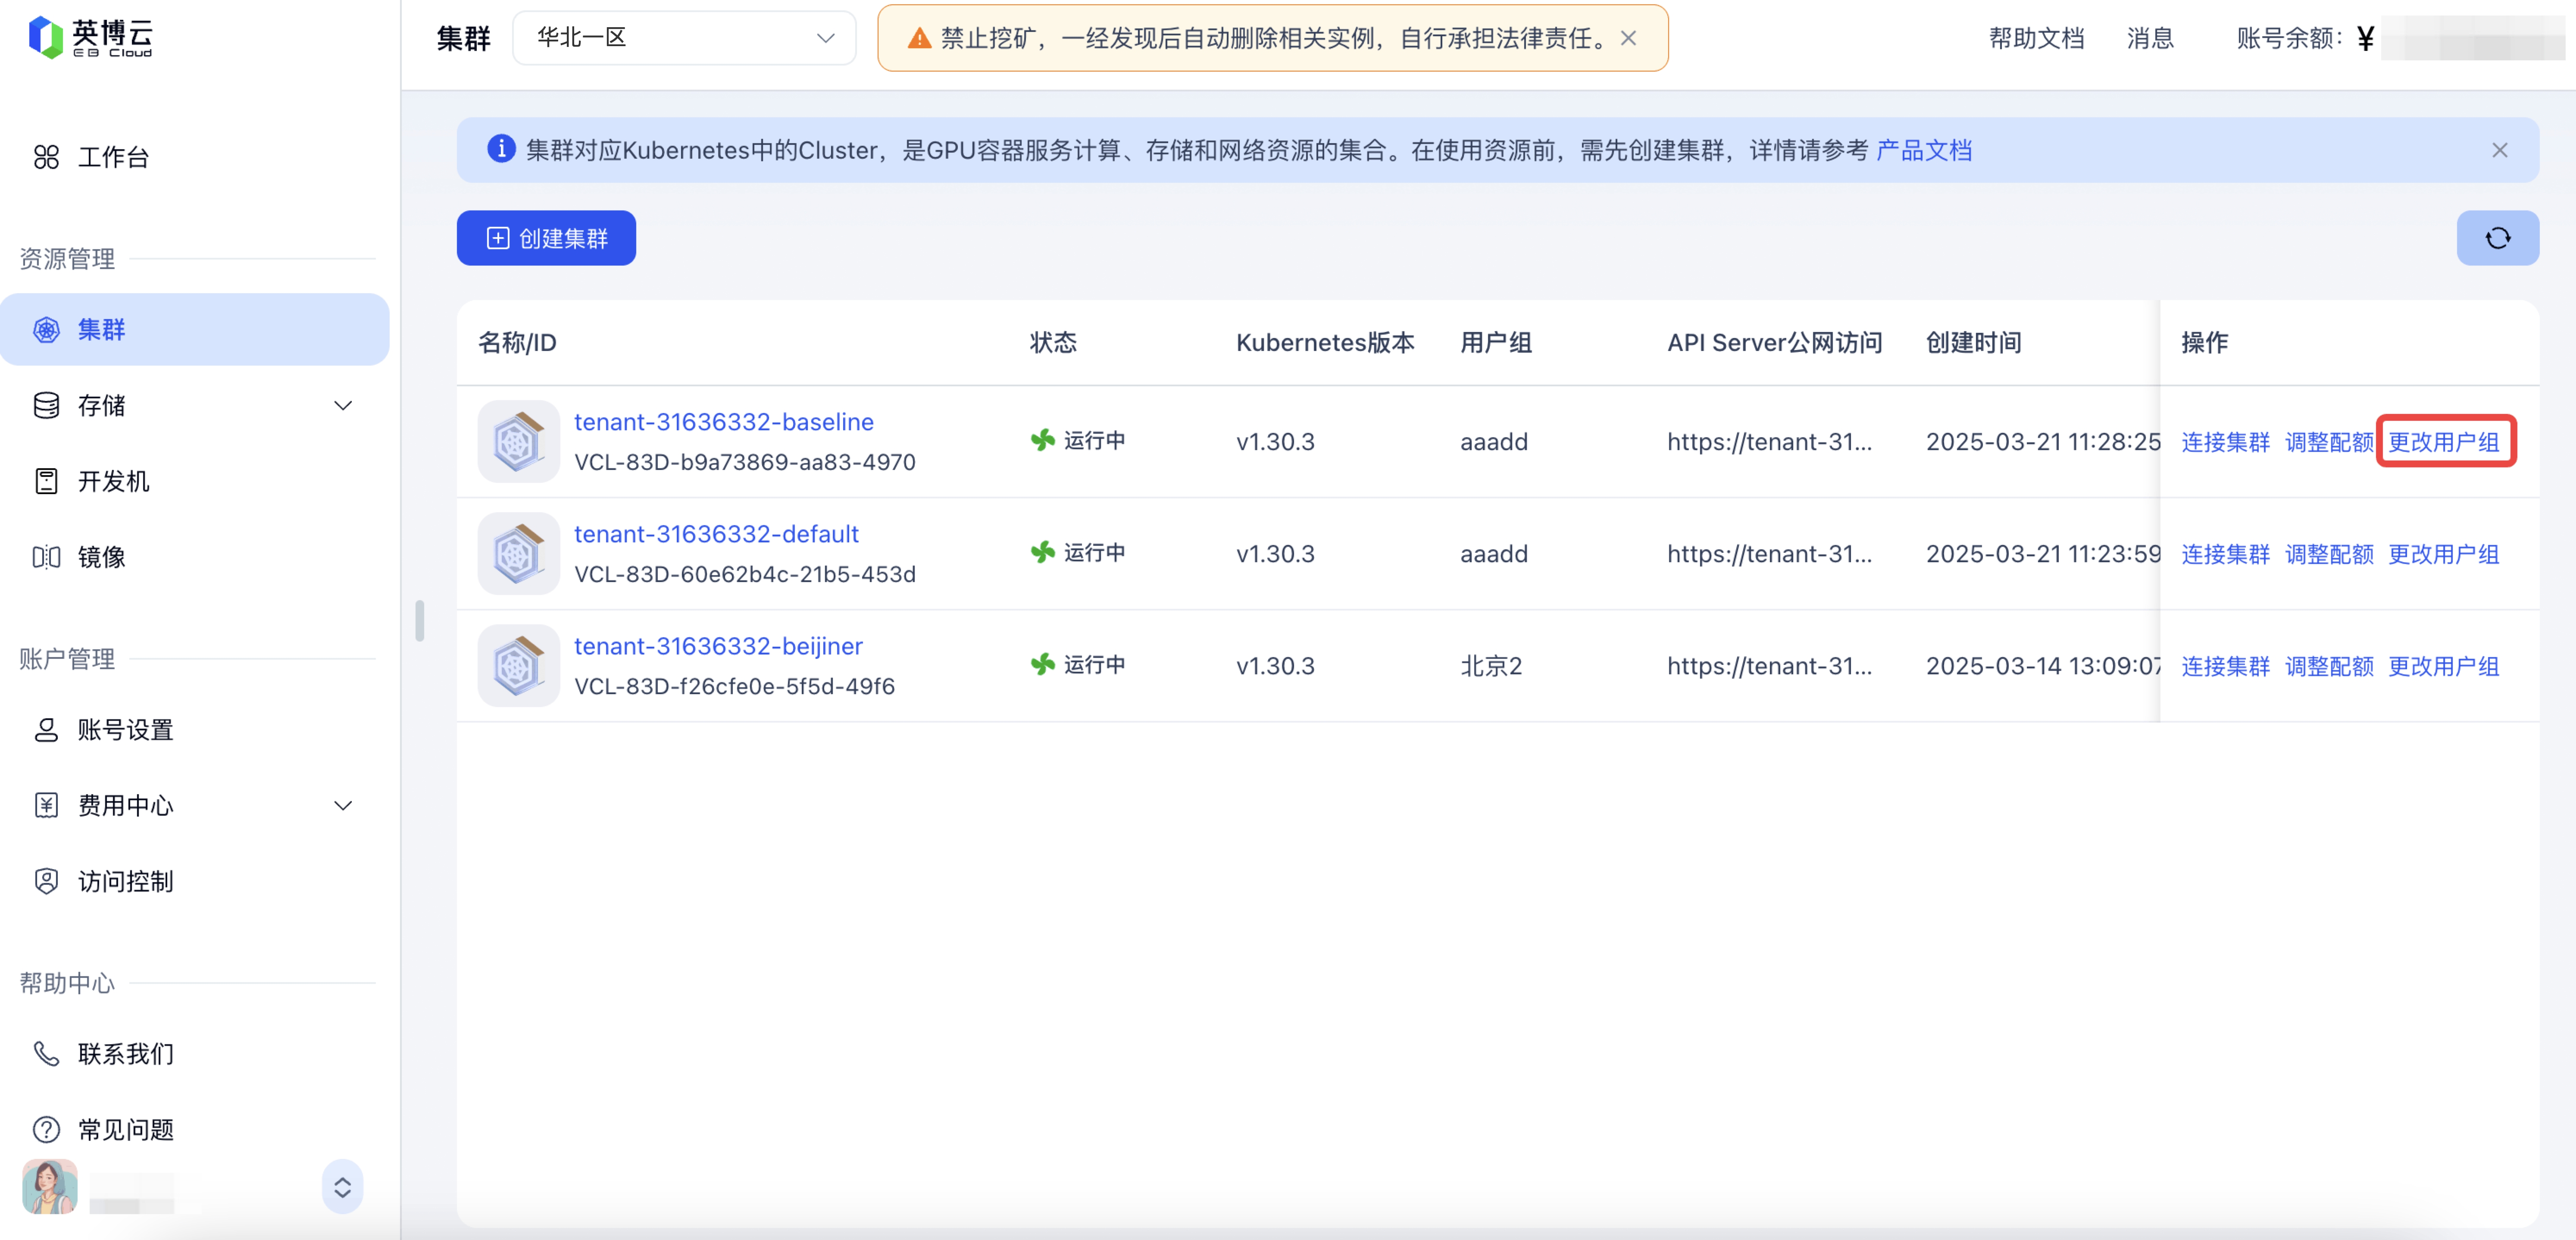Screen dimensions: 2576x1240
Task: Click API Server URL for baseline cluster
Action: click(1769, 441)
